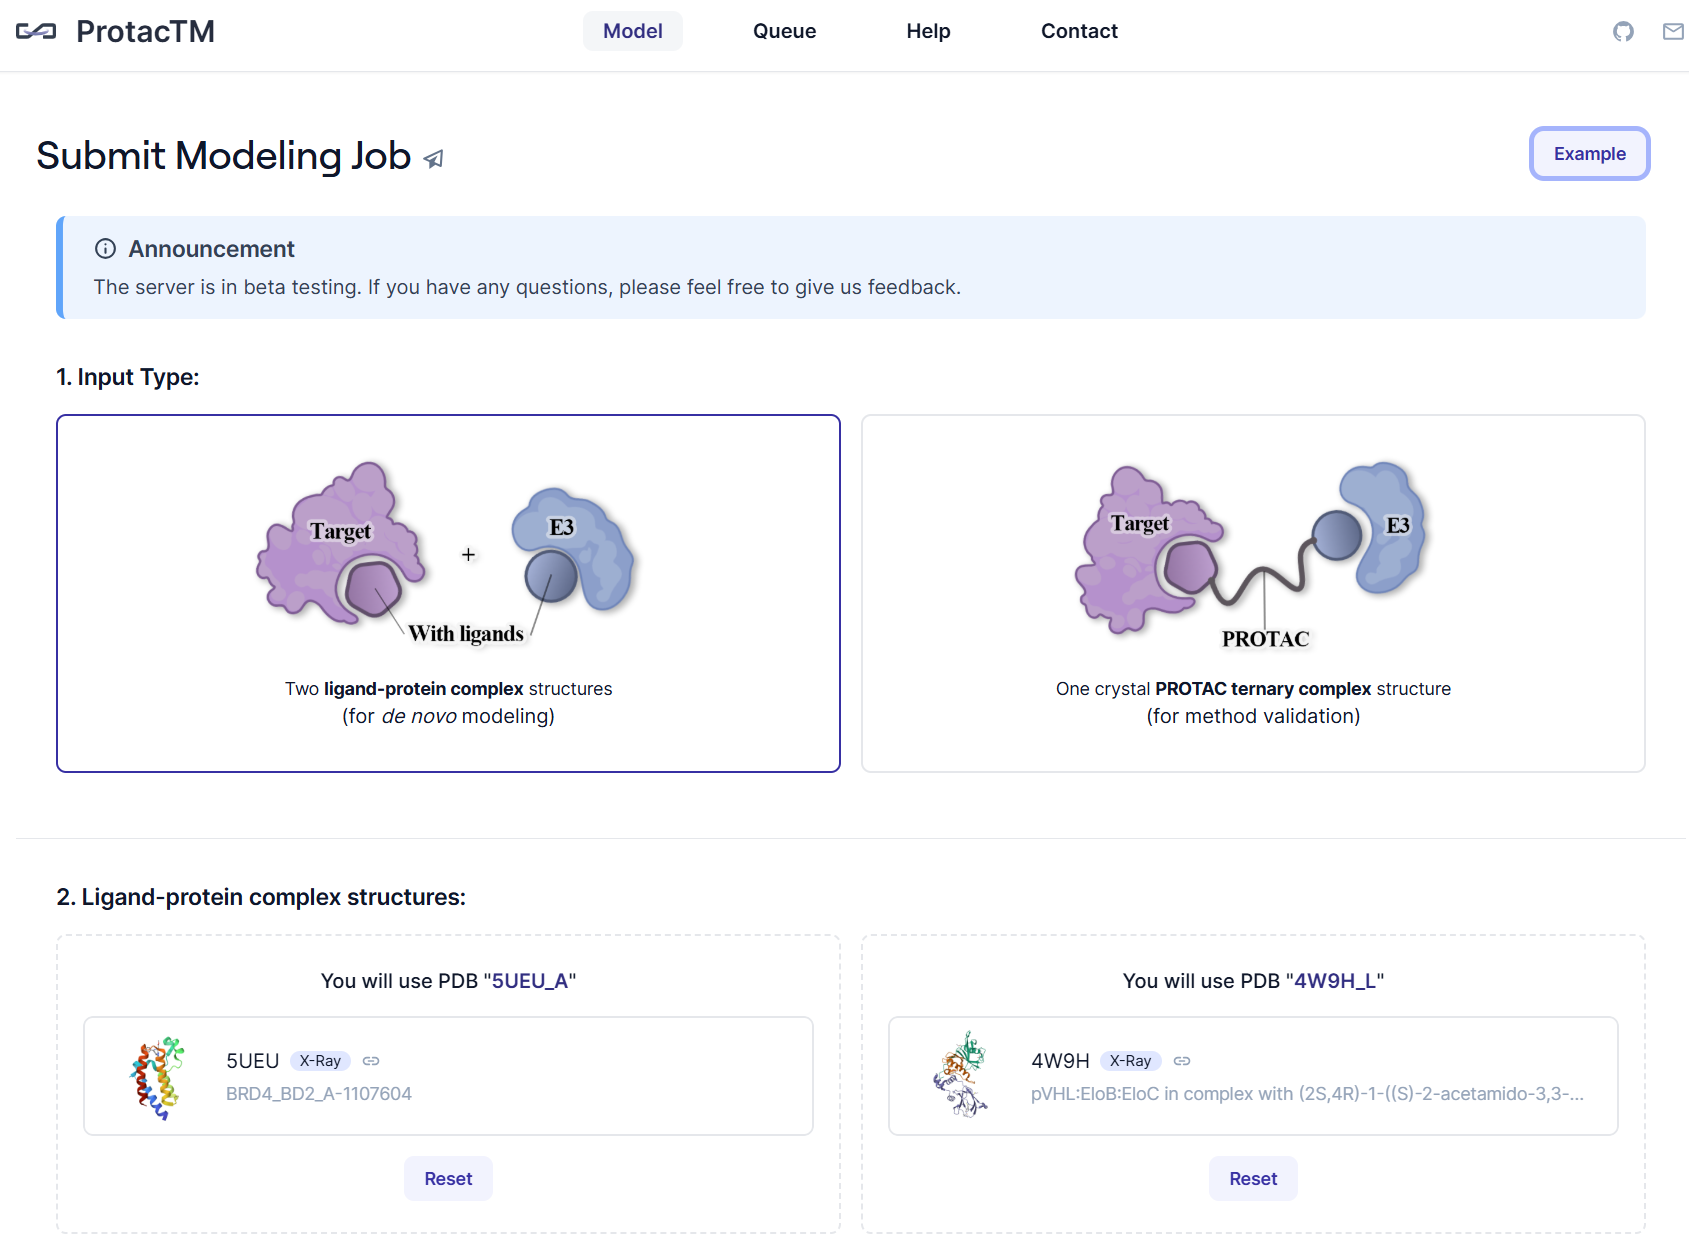The width and height of the screenshot is (1689, 1244).
Task: Select the PROTAC ternary complex input type
Action: pyautogui.click(x=1253, y=593)
